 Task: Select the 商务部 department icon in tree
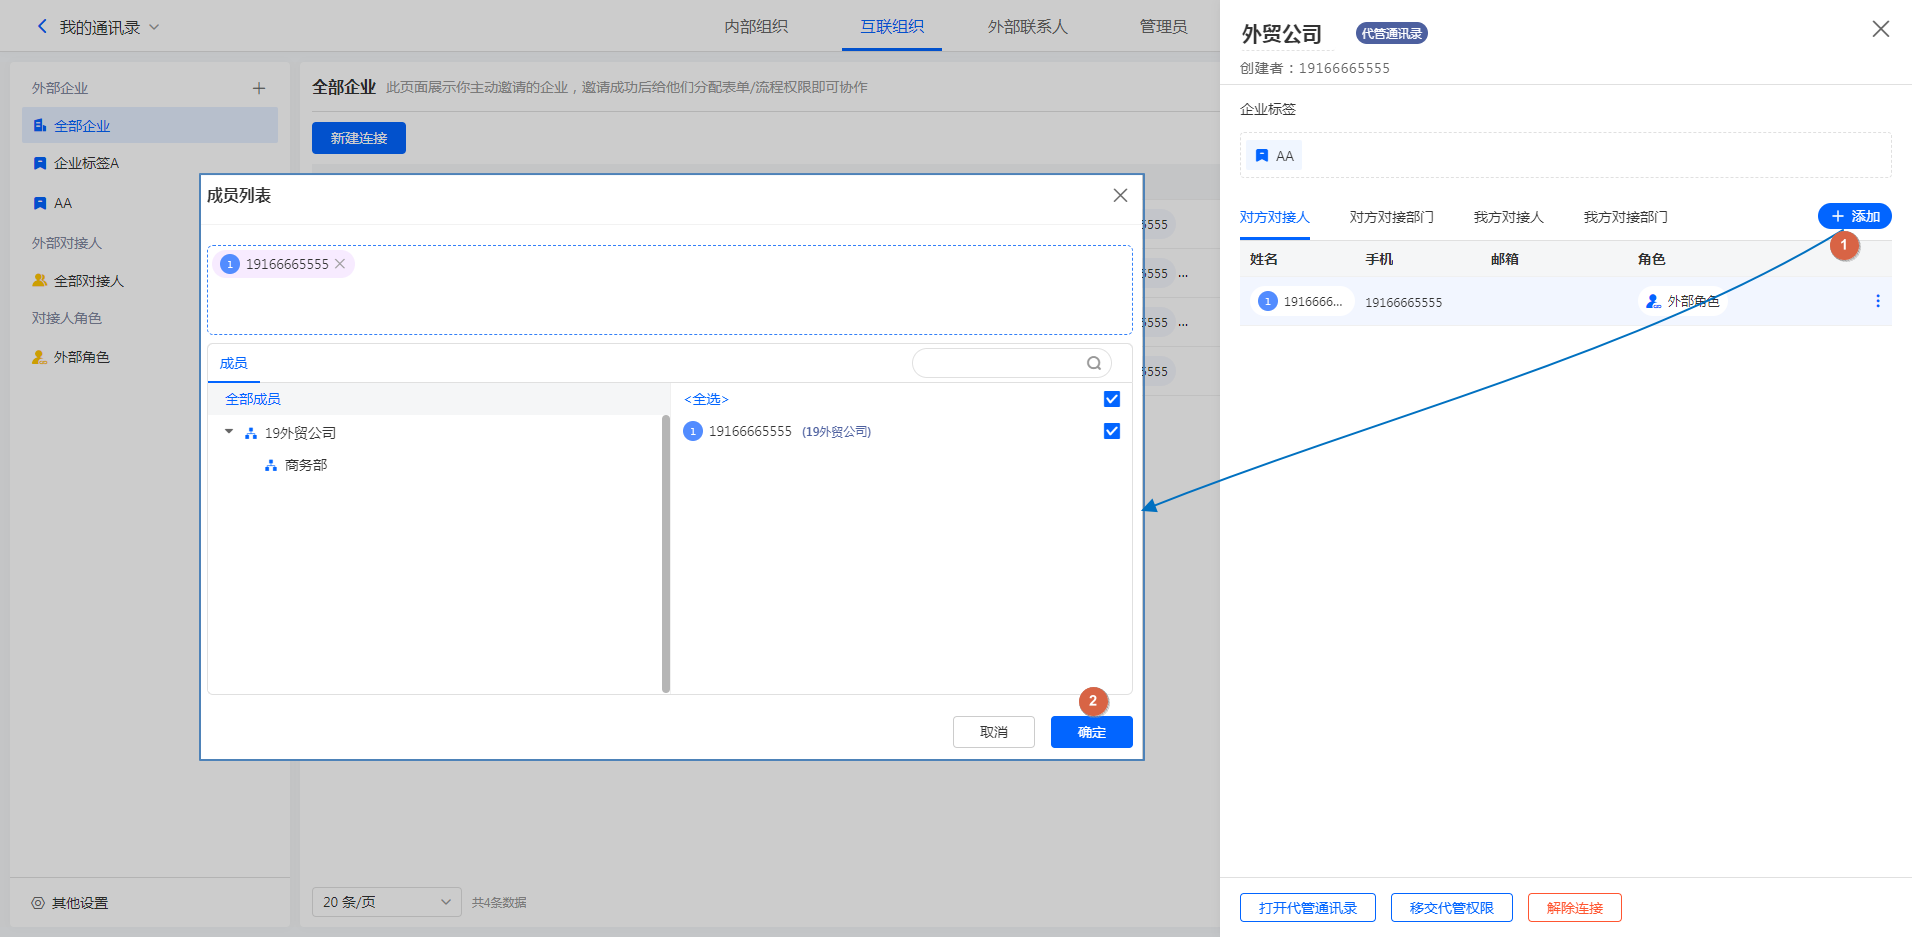click(271, 465)
